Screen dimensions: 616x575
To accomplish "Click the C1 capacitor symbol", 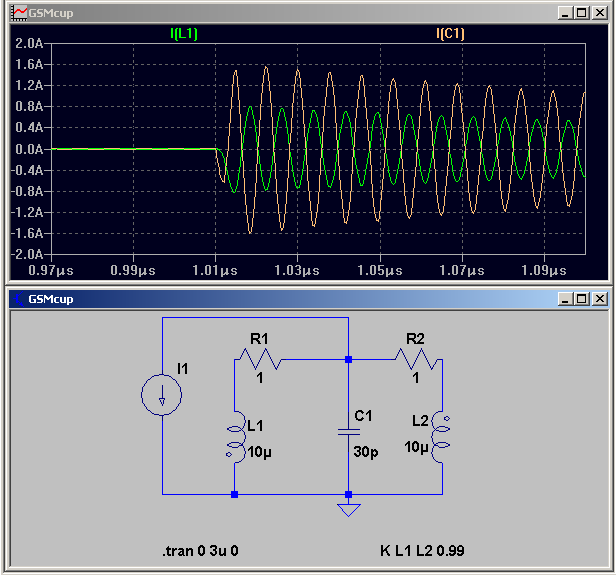I will click(x=348, y=432).
